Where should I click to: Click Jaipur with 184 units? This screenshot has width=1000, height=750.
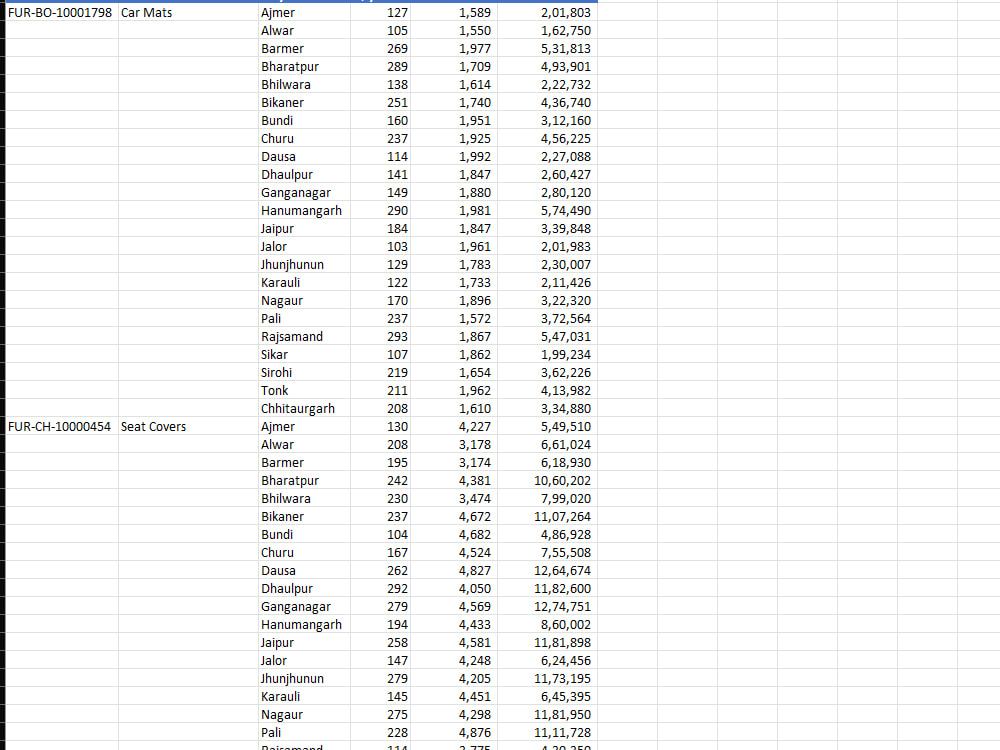[x=304, y=228]
